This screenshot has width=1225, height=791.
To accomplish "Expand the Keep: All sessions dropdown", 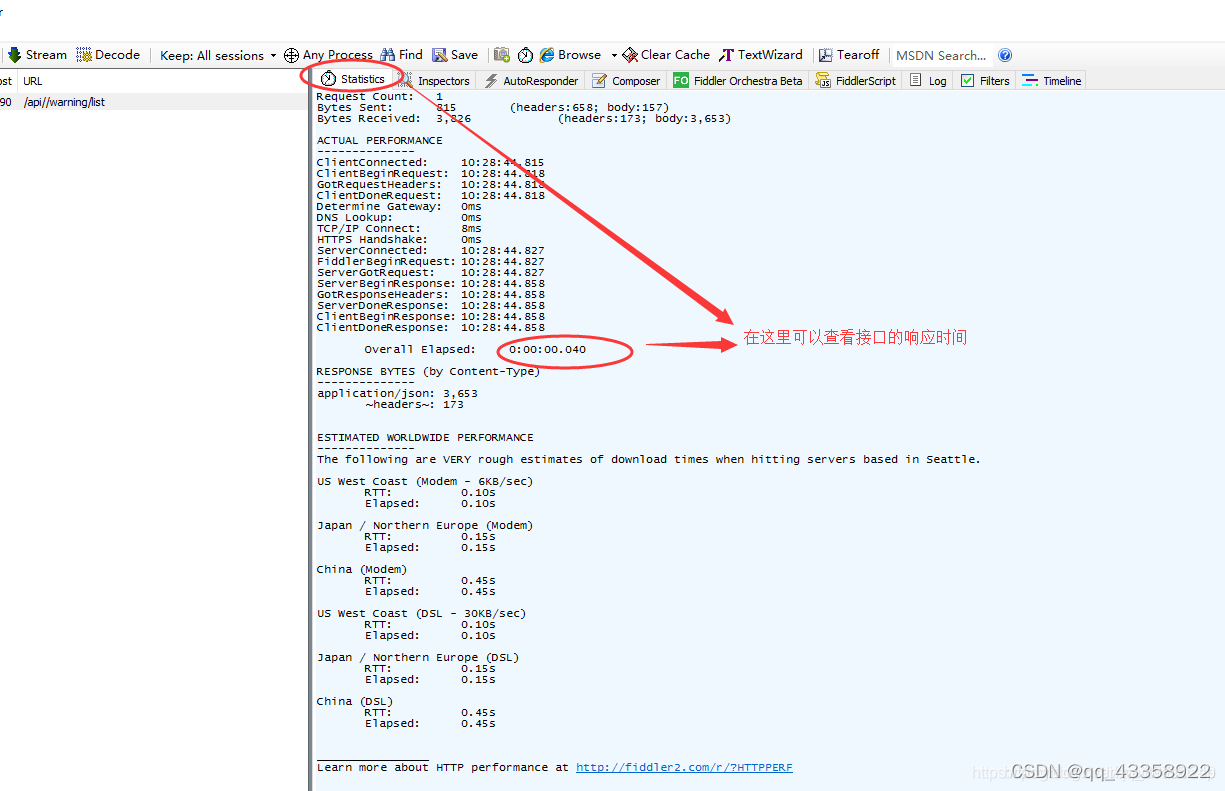I will tap(219, 55).
